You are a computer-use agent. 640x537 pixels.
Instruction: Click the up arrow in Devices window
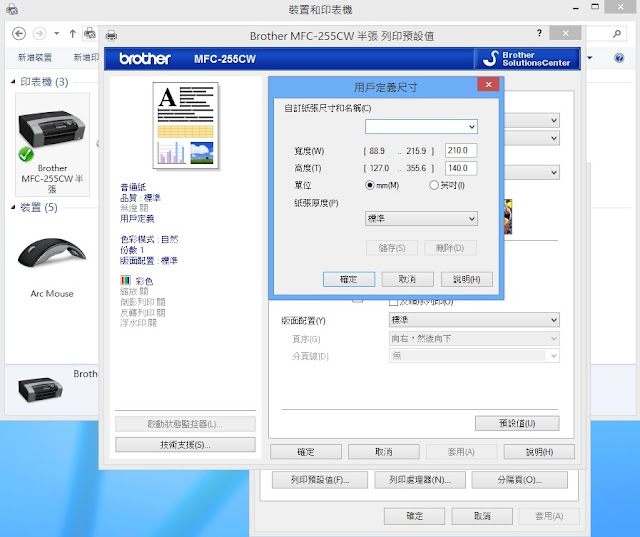point(73,33)
